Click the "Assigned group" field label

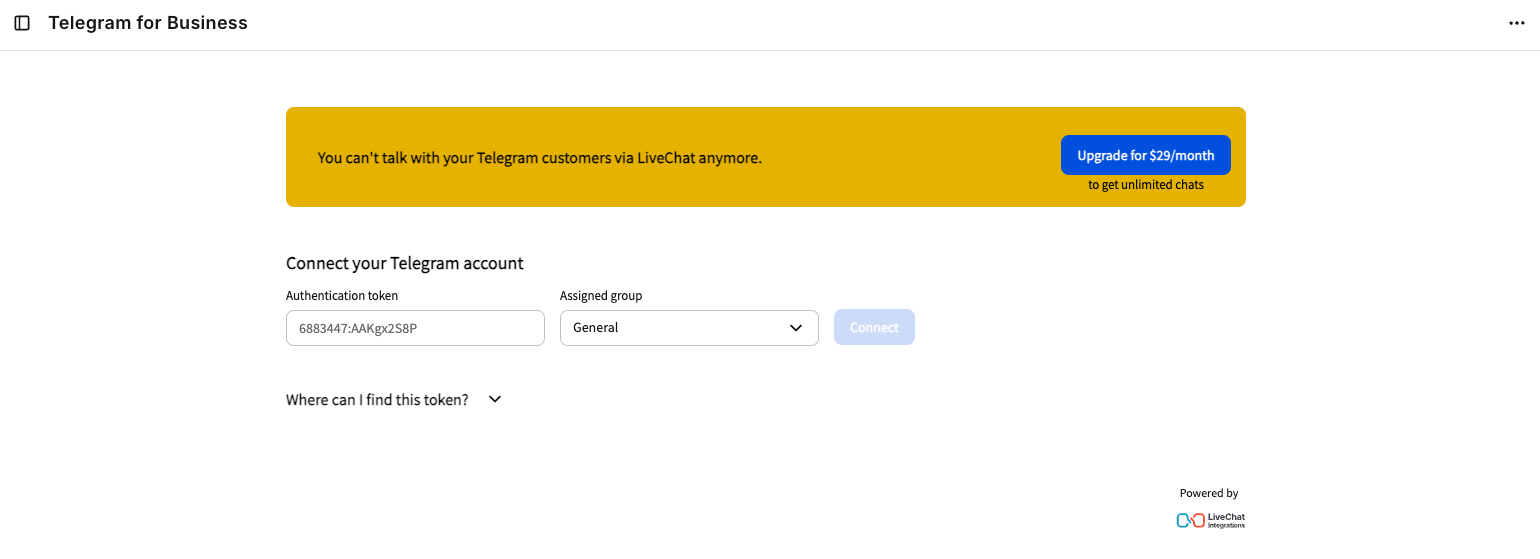tap(601, 296)
